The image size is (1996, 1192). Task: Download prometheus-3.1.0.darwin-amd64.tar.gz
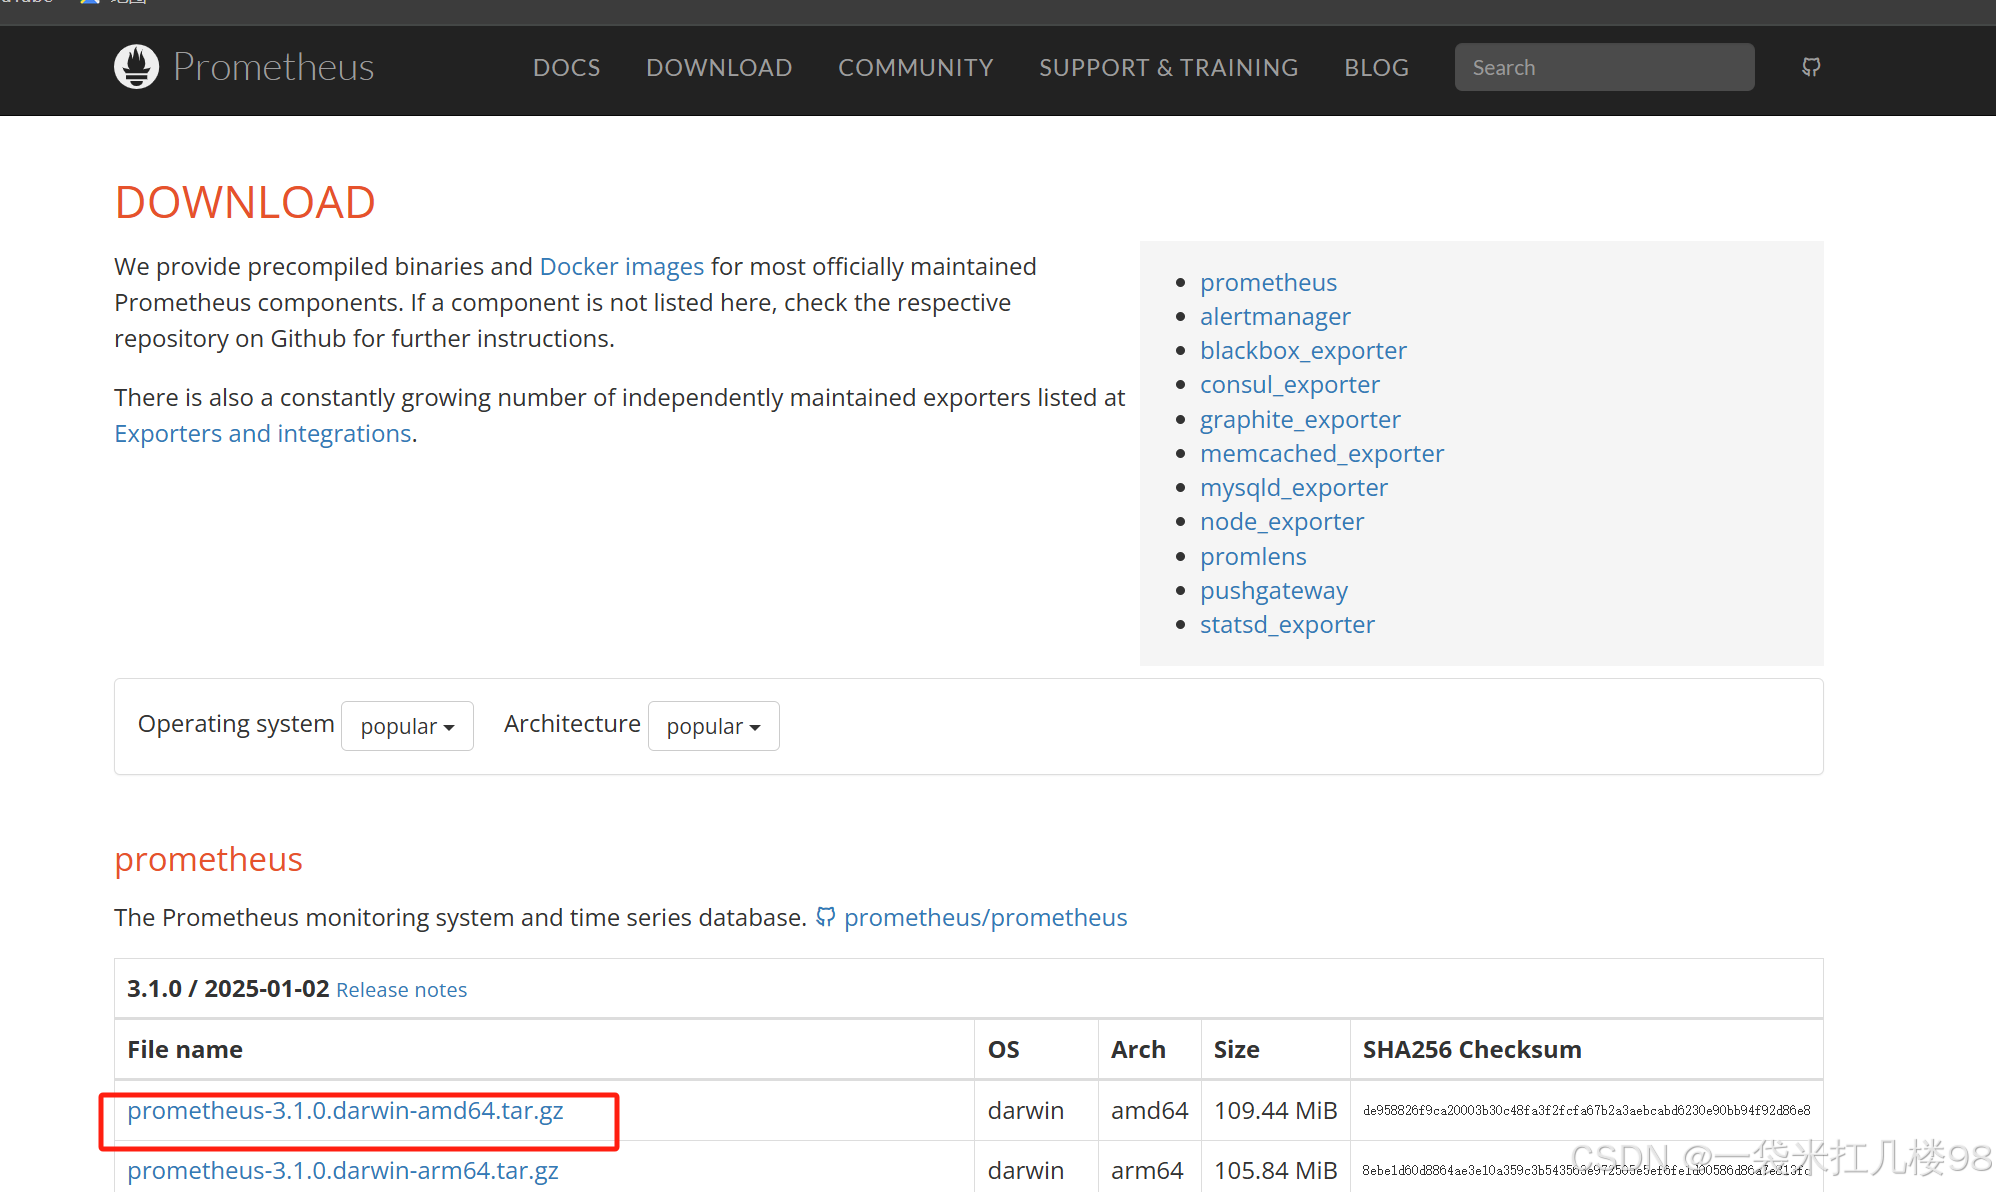click(345, 1111)
